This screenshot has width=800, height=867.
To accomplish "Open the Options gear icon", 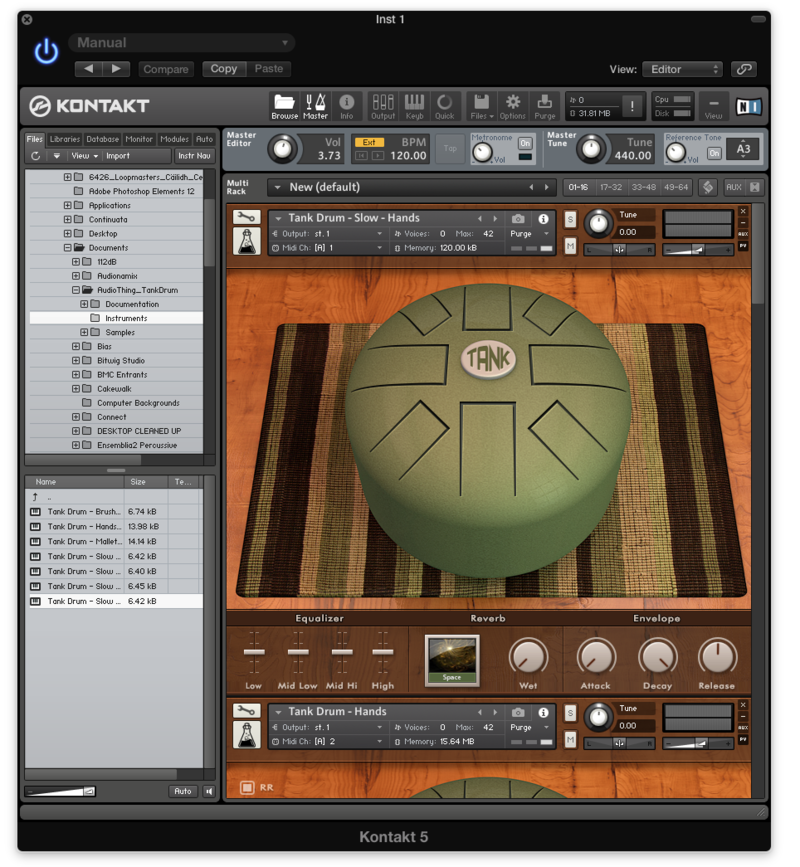I will coord(513,105).
